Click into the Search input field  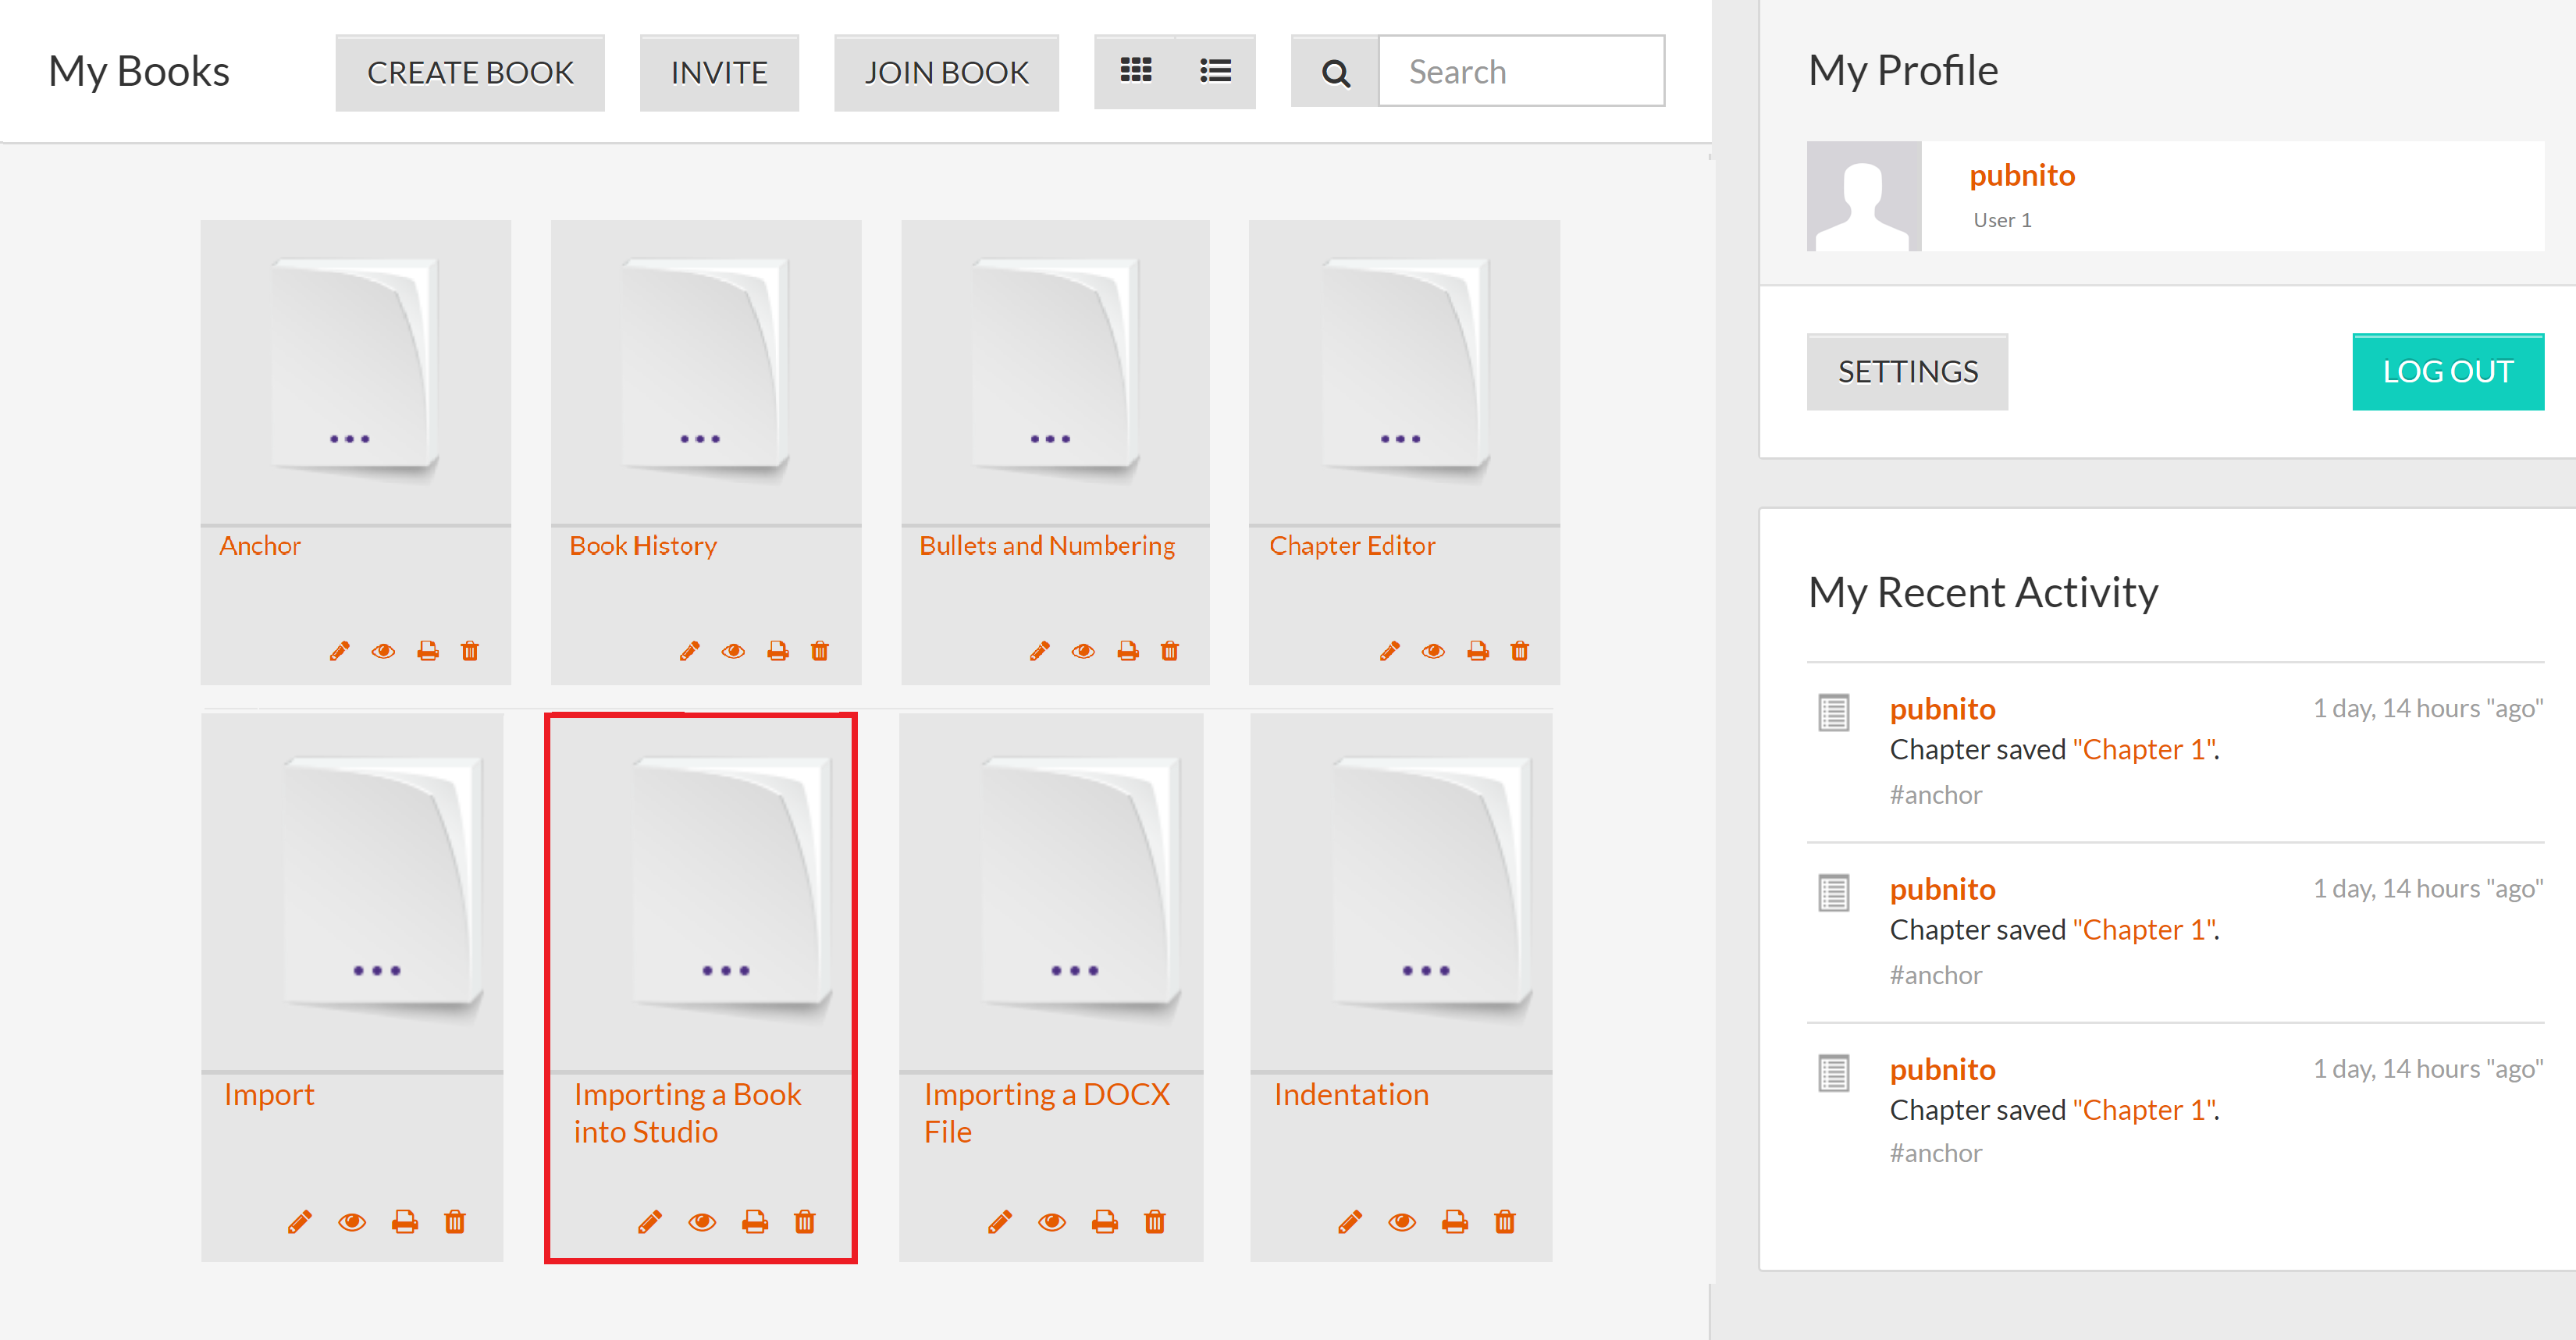[1520, 72]
